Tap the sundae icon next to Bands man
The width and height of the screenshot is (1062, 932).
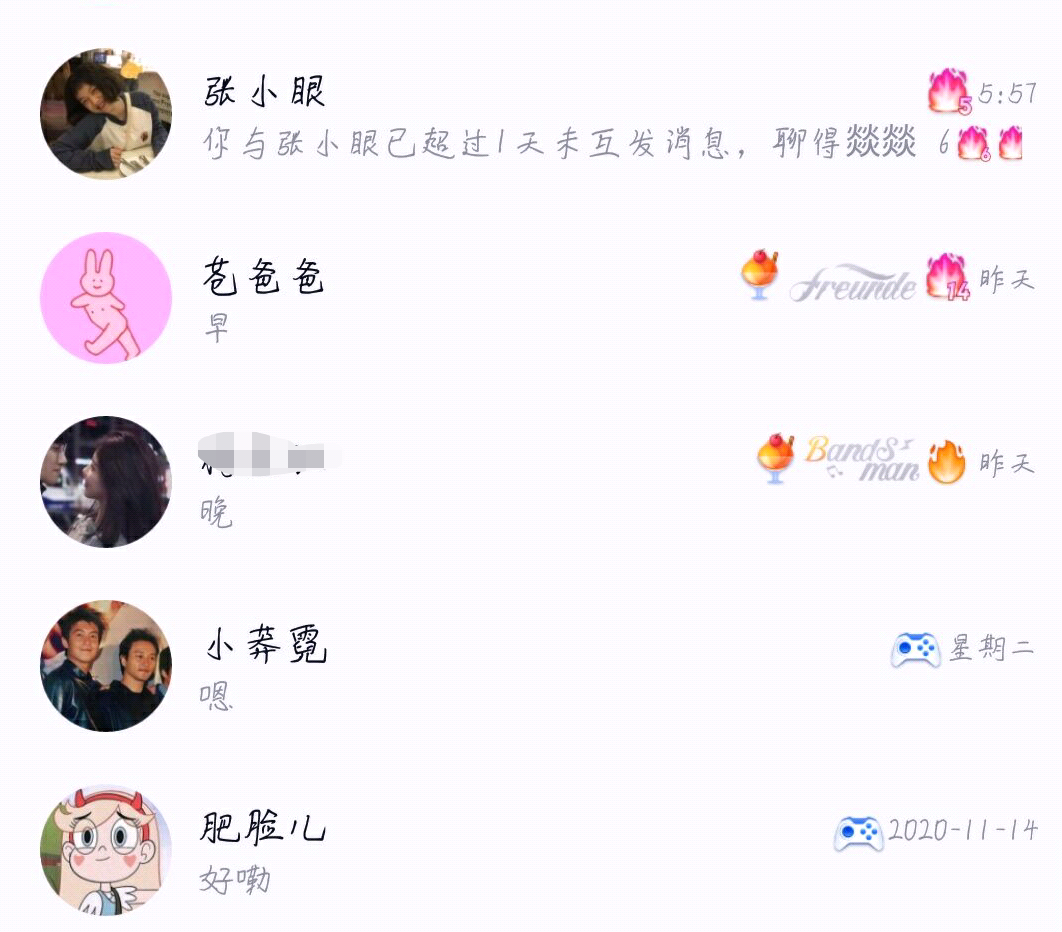click(776, 459)
